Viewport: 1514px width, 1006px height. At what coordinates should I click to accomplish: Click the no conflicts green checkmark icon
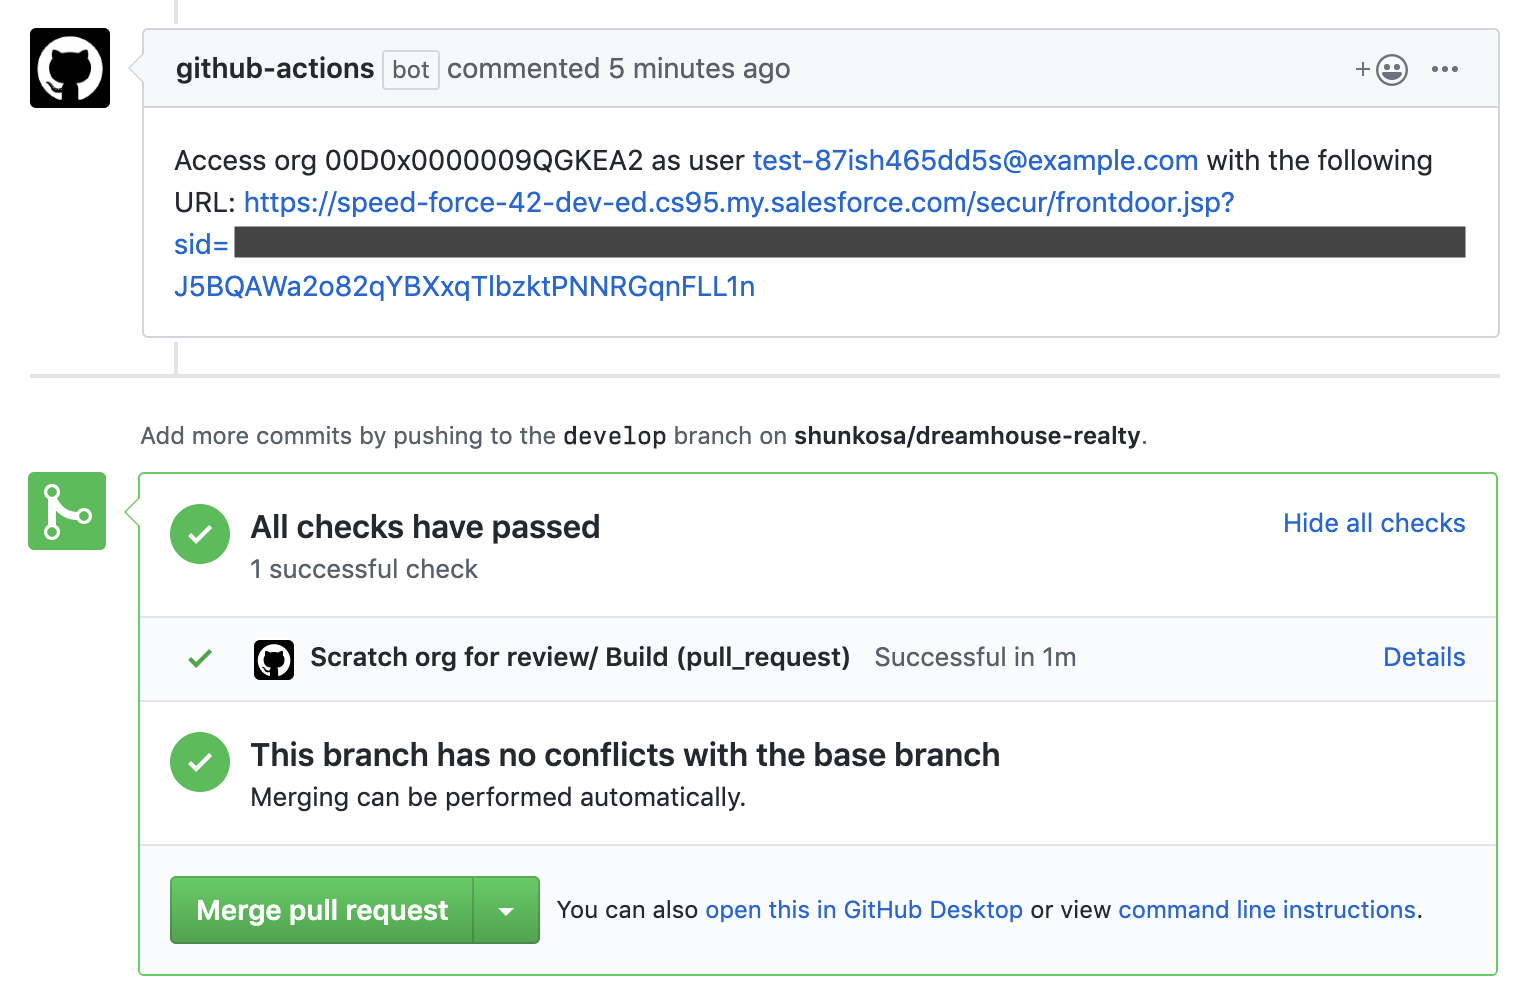click(x=200, y=762)
